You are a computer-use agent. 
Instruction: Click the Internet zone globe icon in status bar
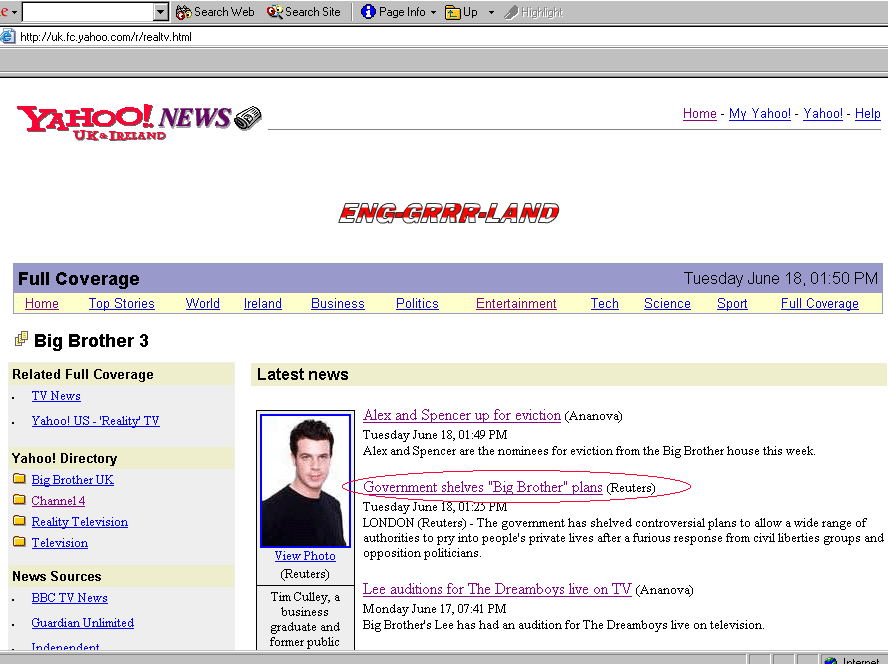831,661
